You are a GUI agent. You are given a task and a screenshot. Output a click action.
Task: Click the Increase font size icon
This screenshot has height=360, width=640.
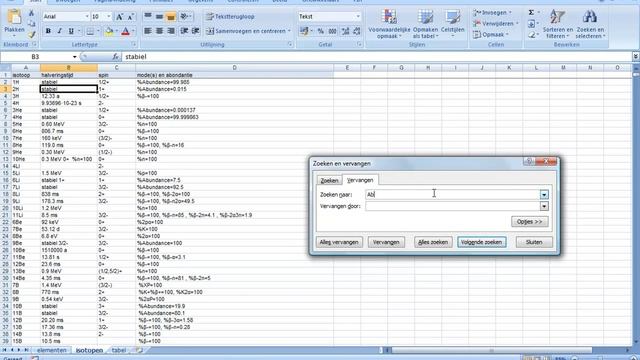(120, 17)
